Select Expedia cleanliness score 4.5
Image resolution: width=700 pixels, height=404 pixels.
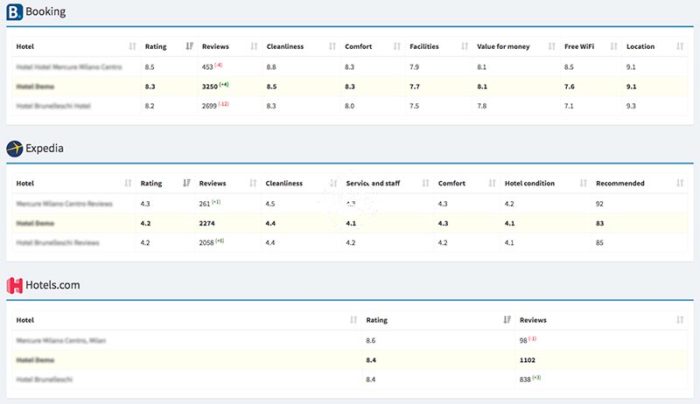click(270, 204)
